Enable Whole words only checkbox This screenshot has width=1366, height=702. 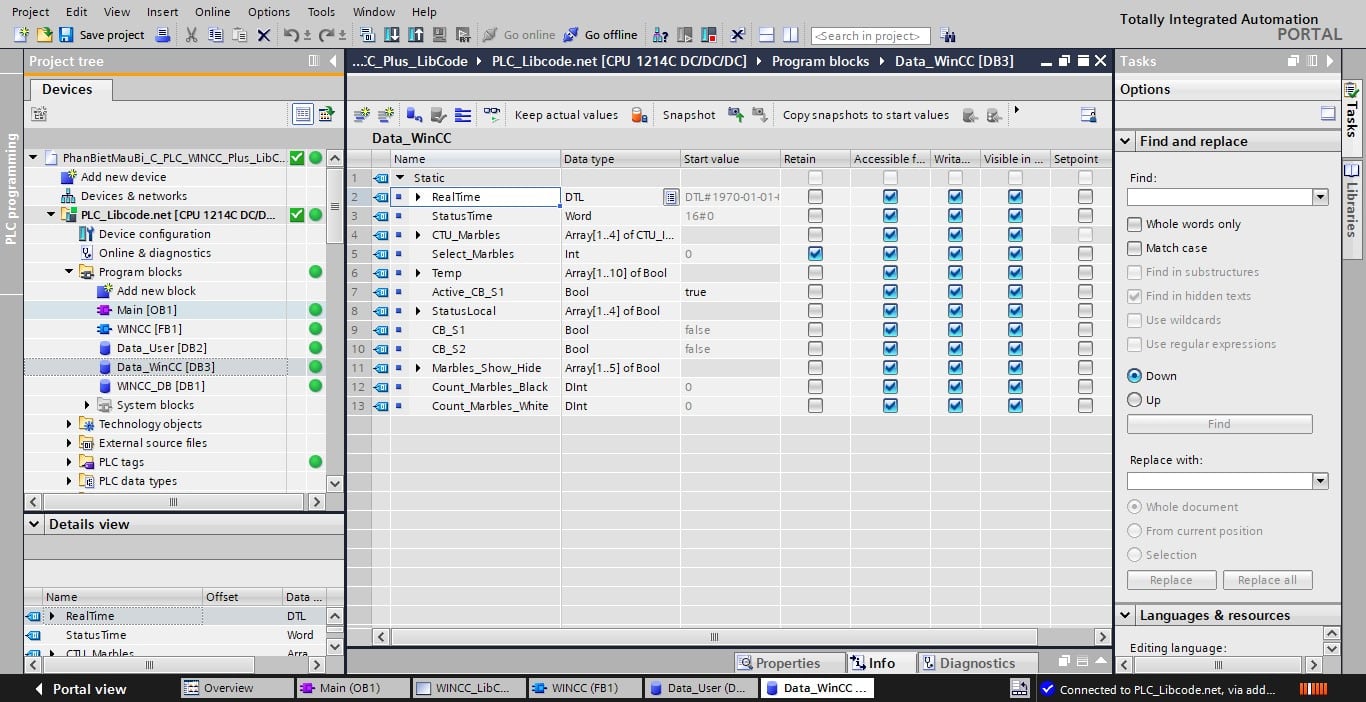[x=1134, y=224]
